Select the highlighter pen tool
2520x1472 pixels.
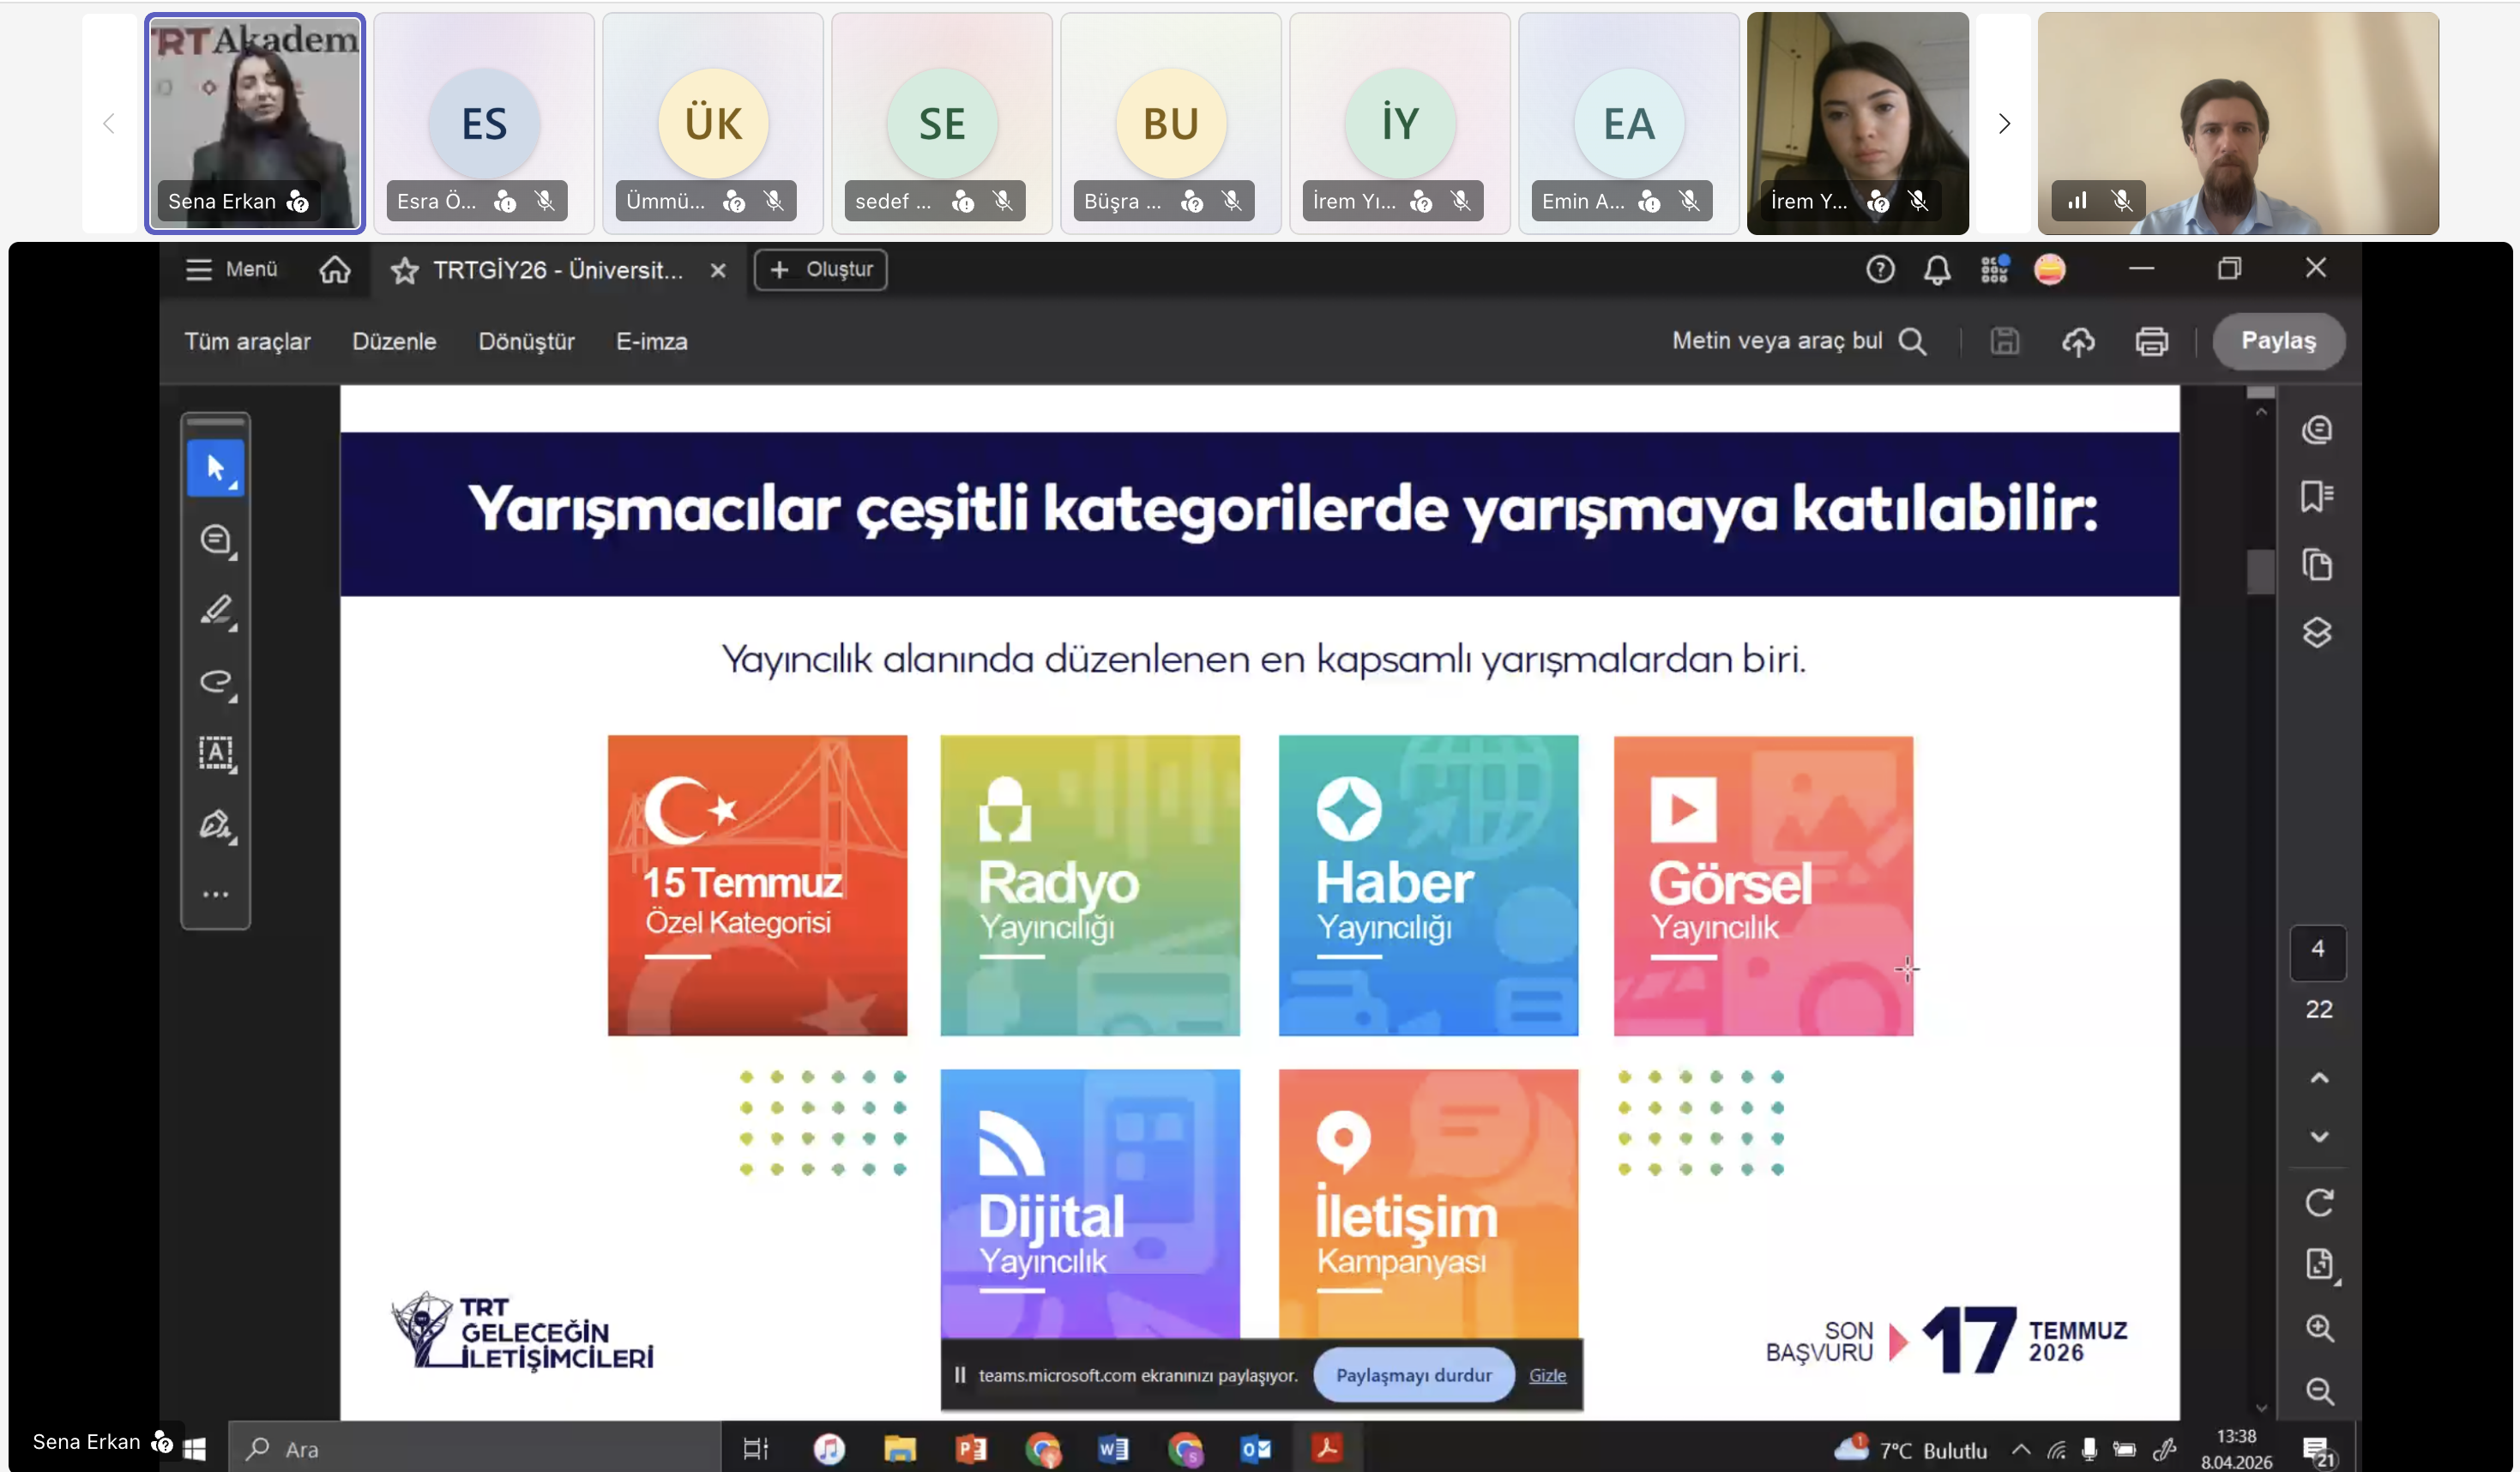(x=215, y=611)
